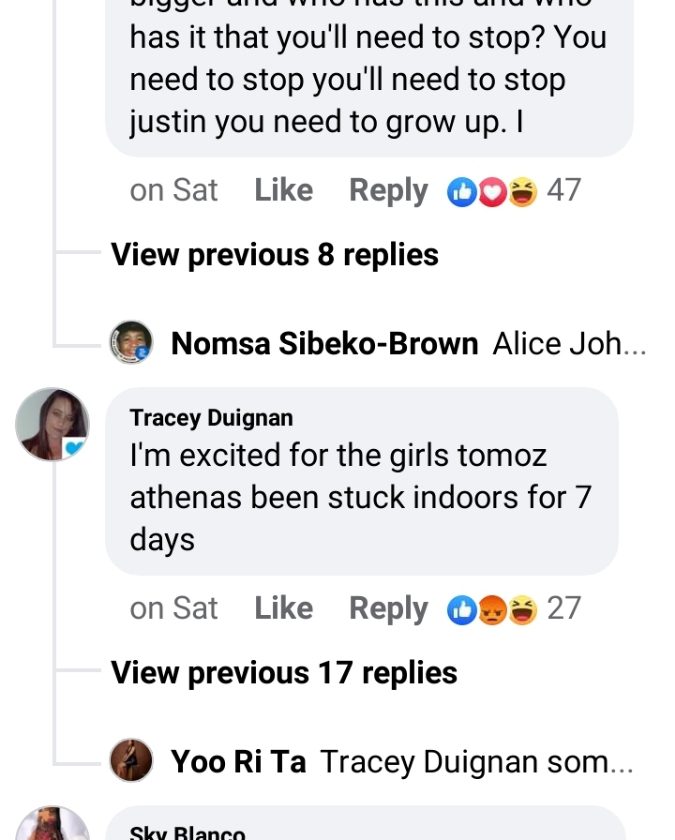This screenshot has width=675, height=840.
Task: Open Sky Blanco's profile picture
Action: coord(52,826)
